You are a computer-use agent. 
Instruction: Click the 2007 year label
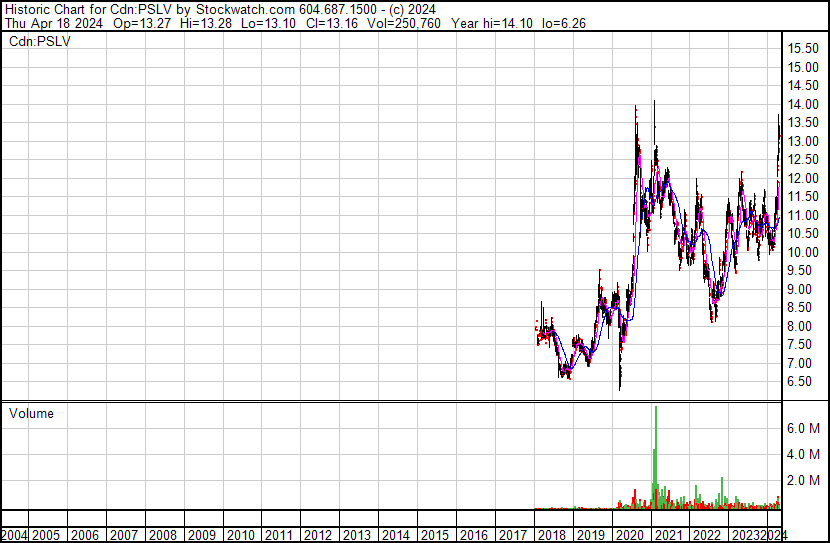[124, 534]
